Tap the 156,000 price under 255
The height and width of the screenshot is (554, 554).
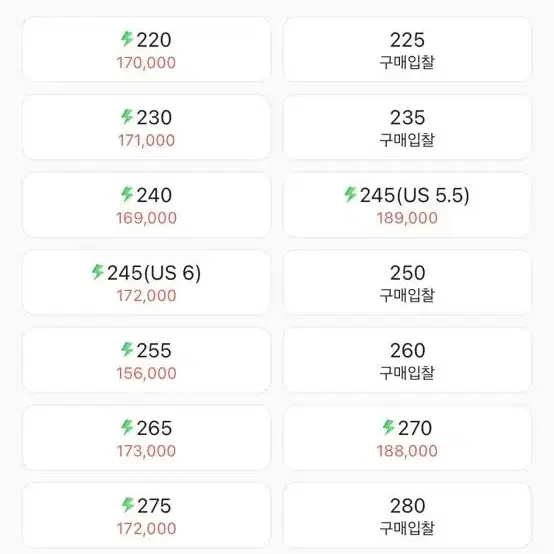pyautogui.click(x=147, y=373)
